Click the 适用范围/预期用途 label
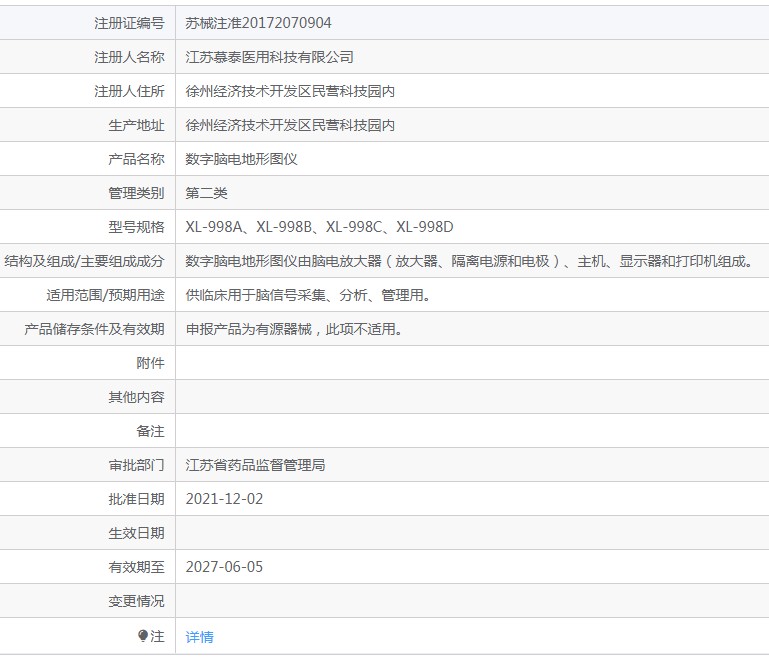 [105, 295]
